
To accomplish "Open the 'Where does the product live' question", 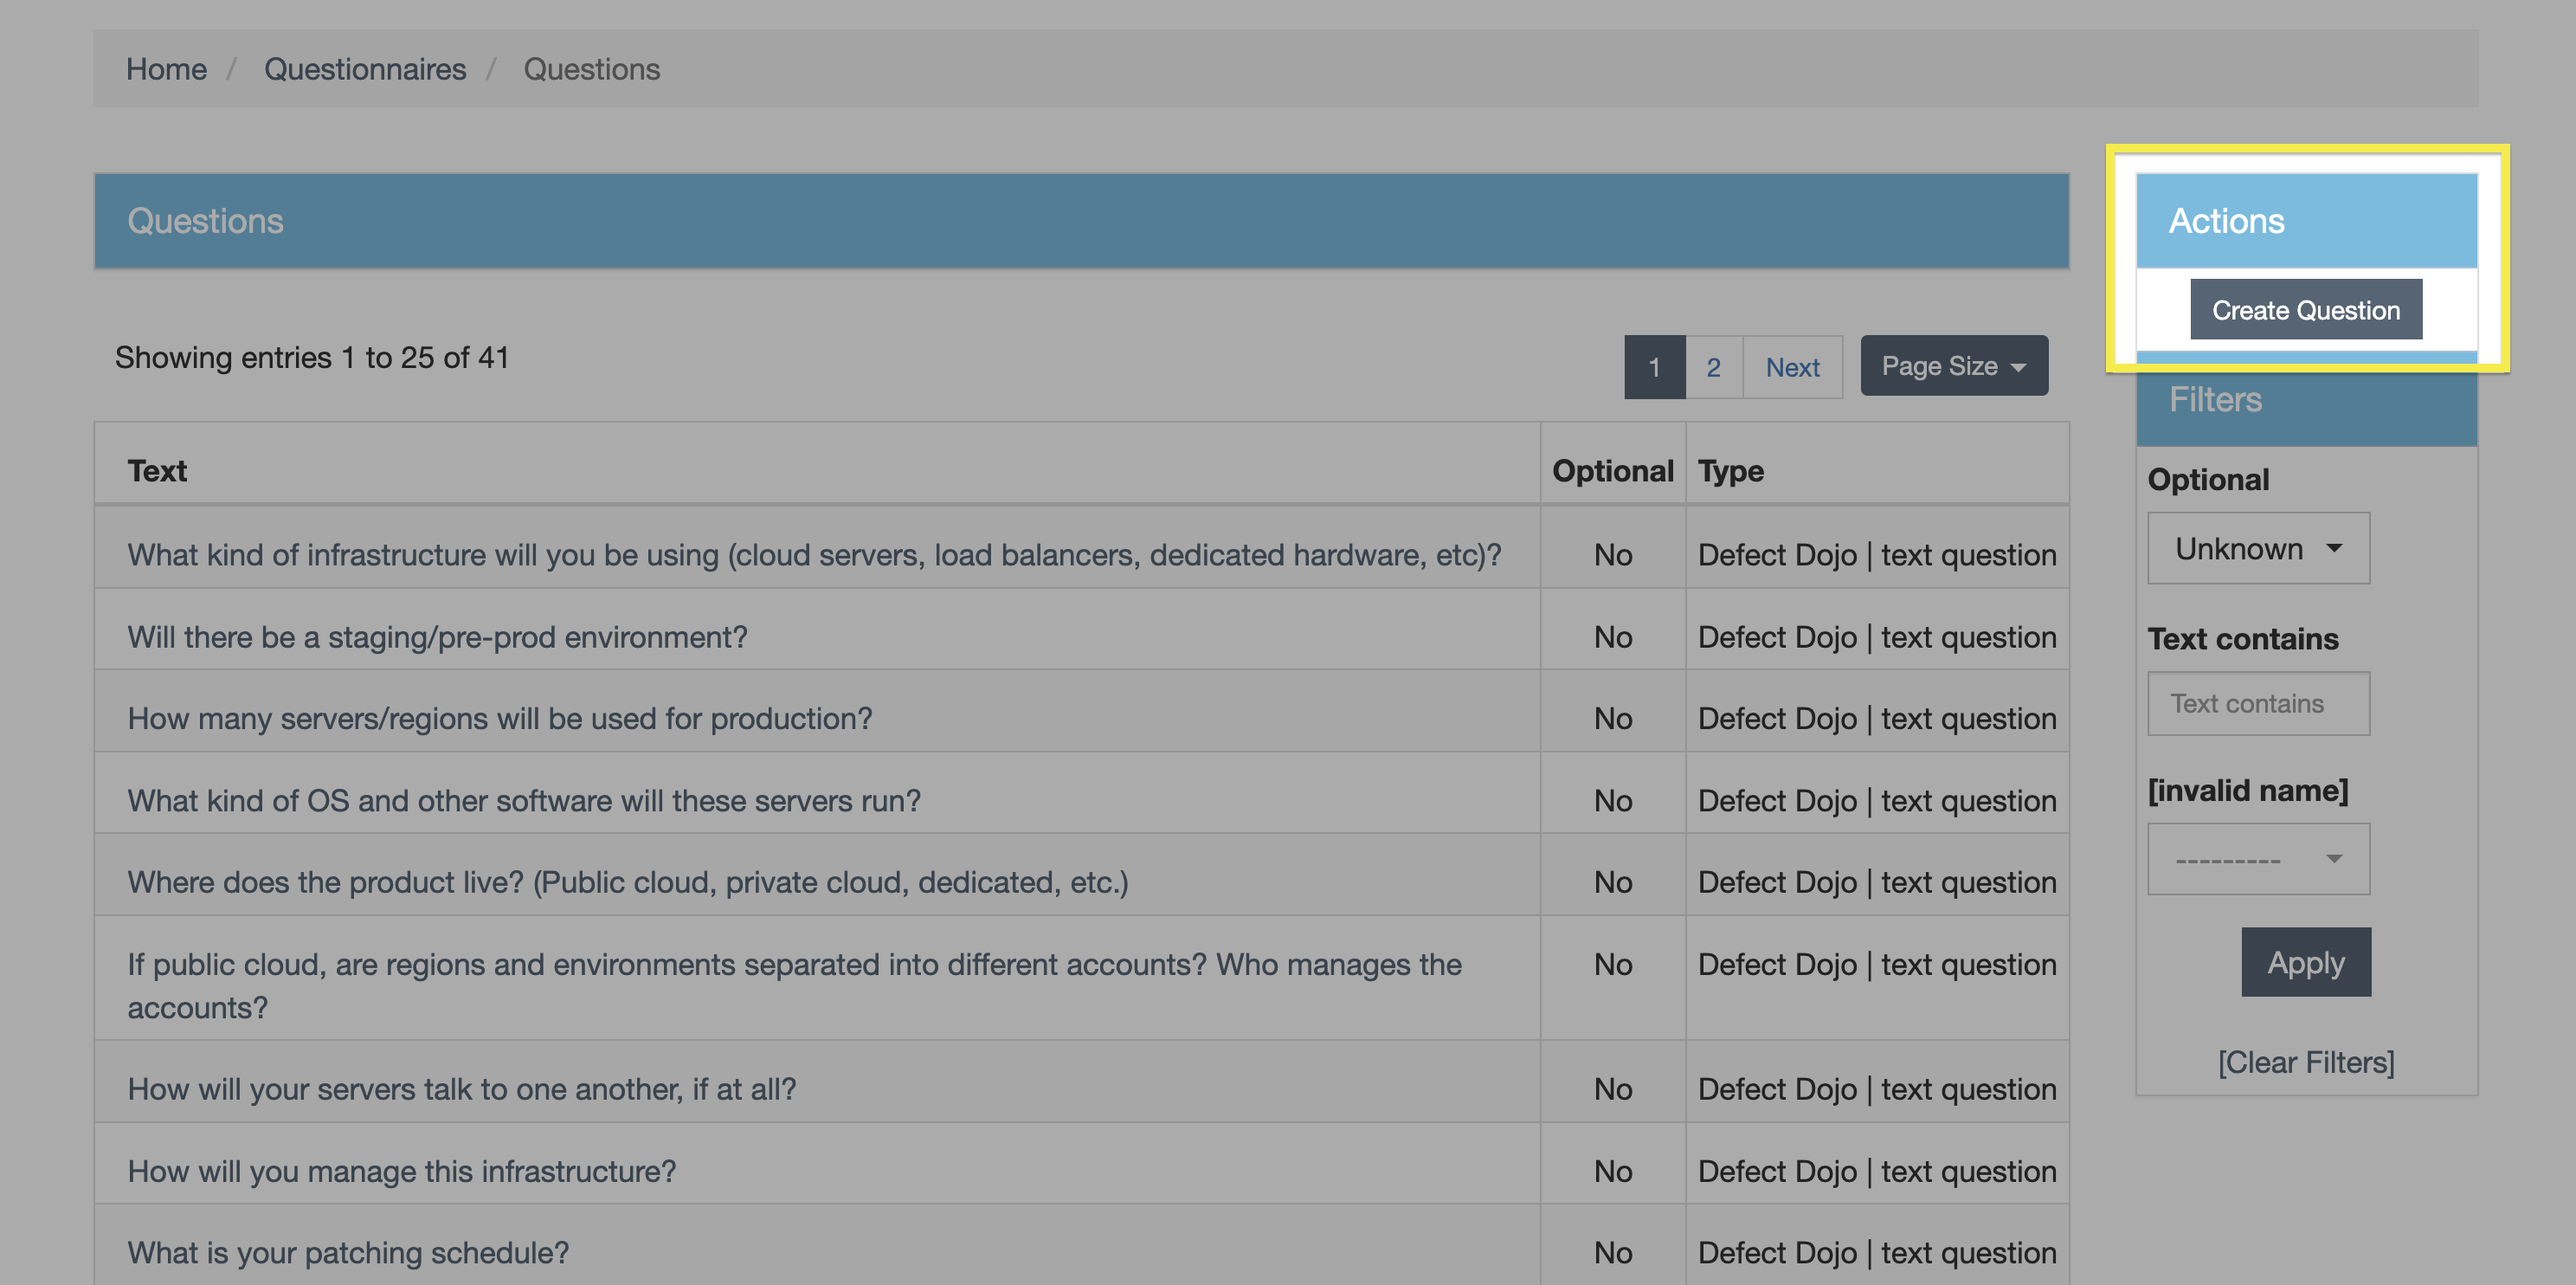I will (x=627, y=882).
